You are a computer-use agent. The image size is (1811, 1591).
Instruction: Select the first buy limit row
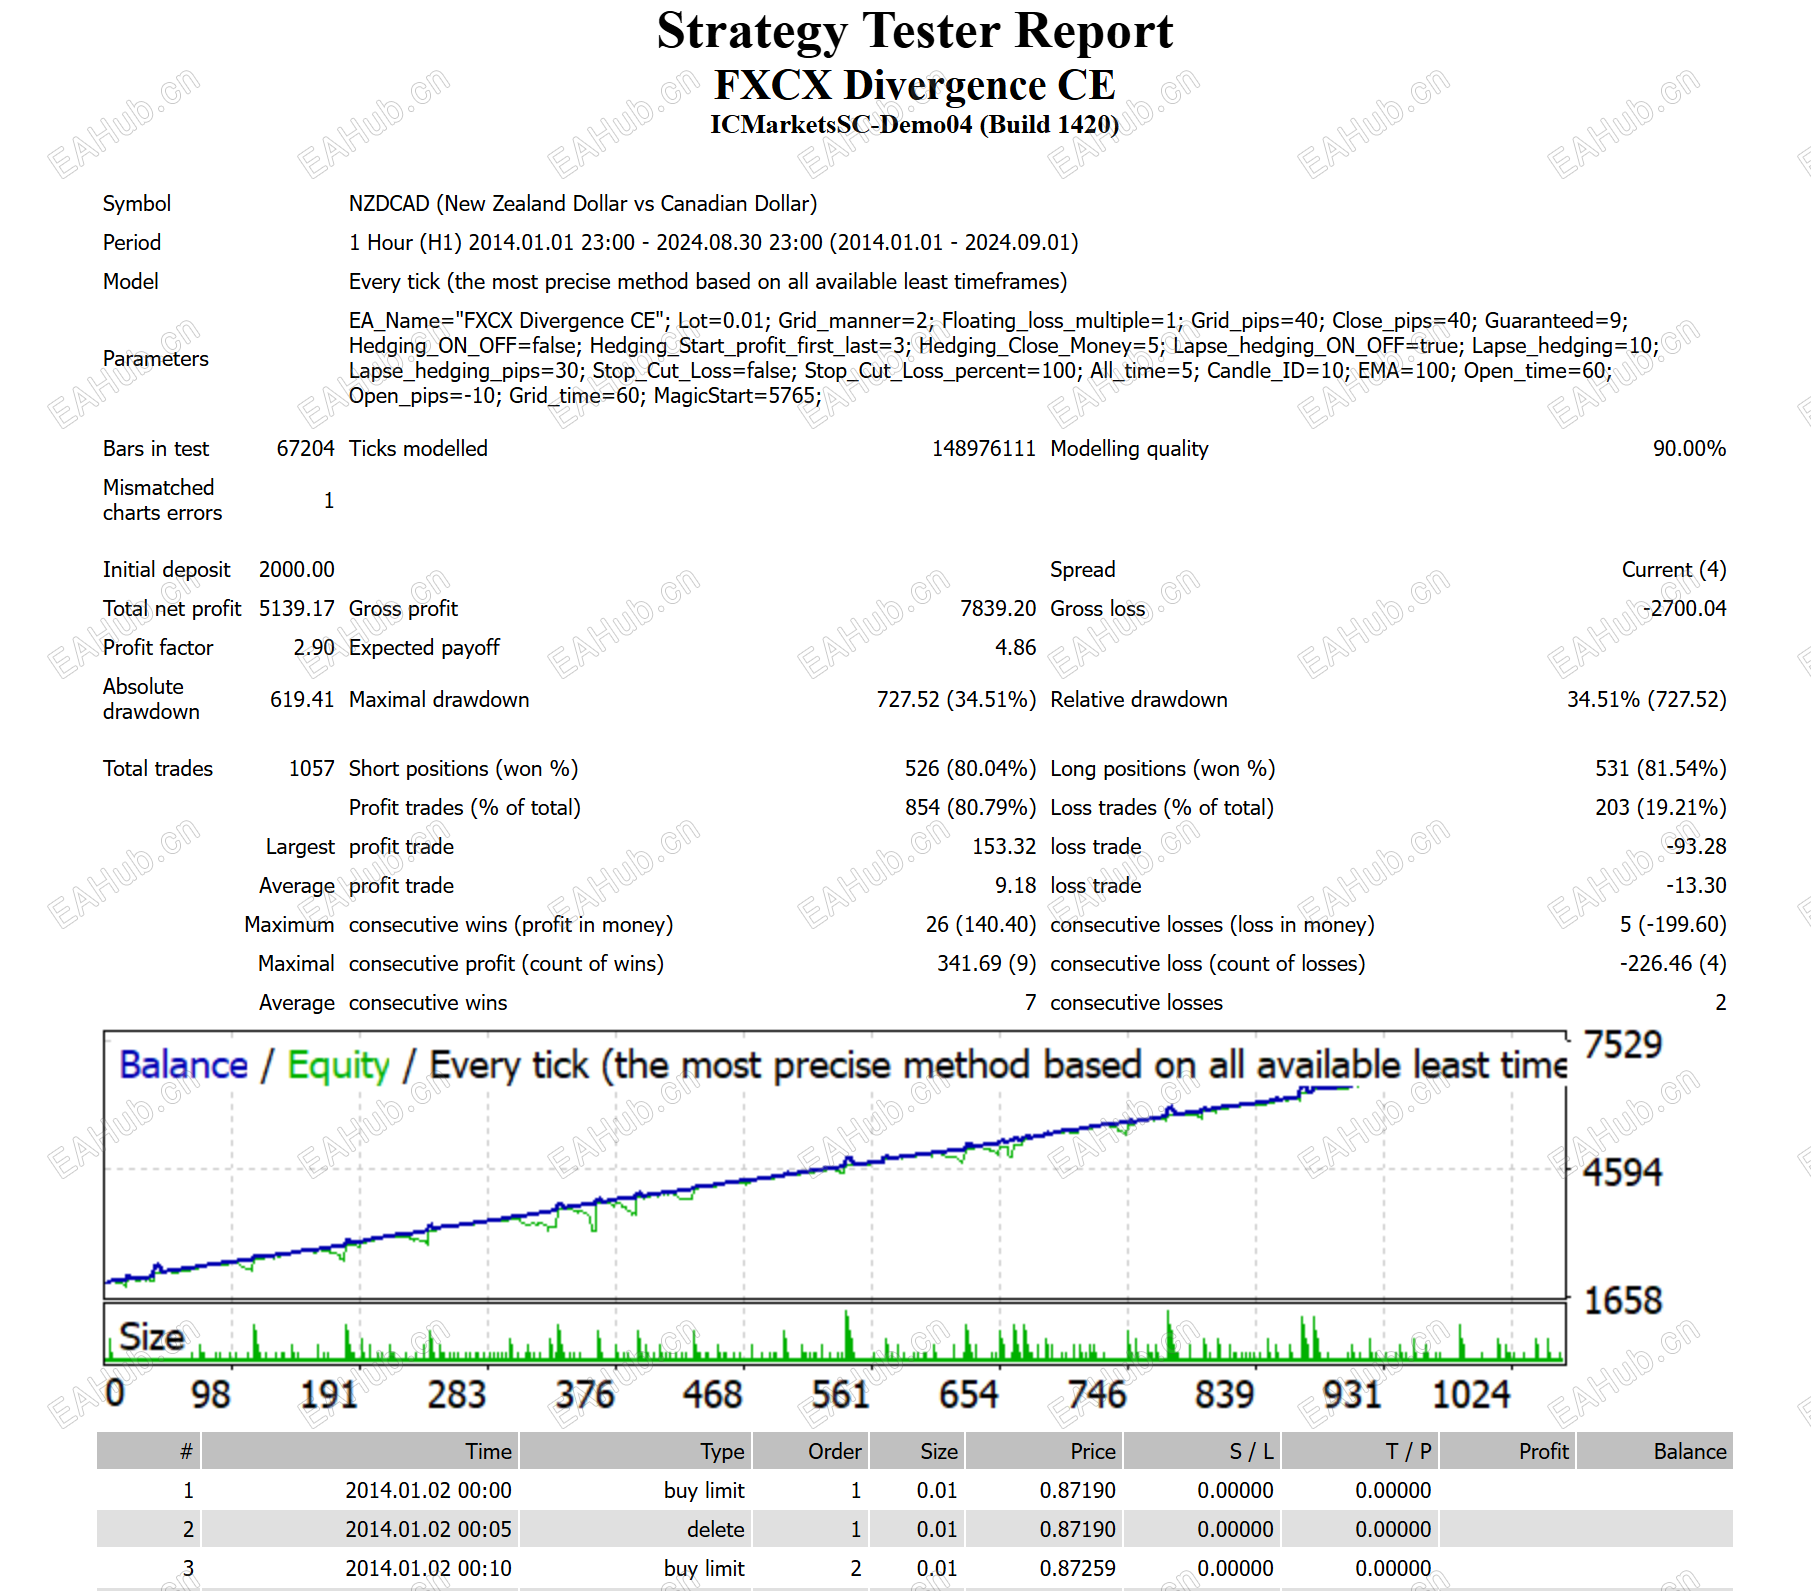tap(914, 1490)
